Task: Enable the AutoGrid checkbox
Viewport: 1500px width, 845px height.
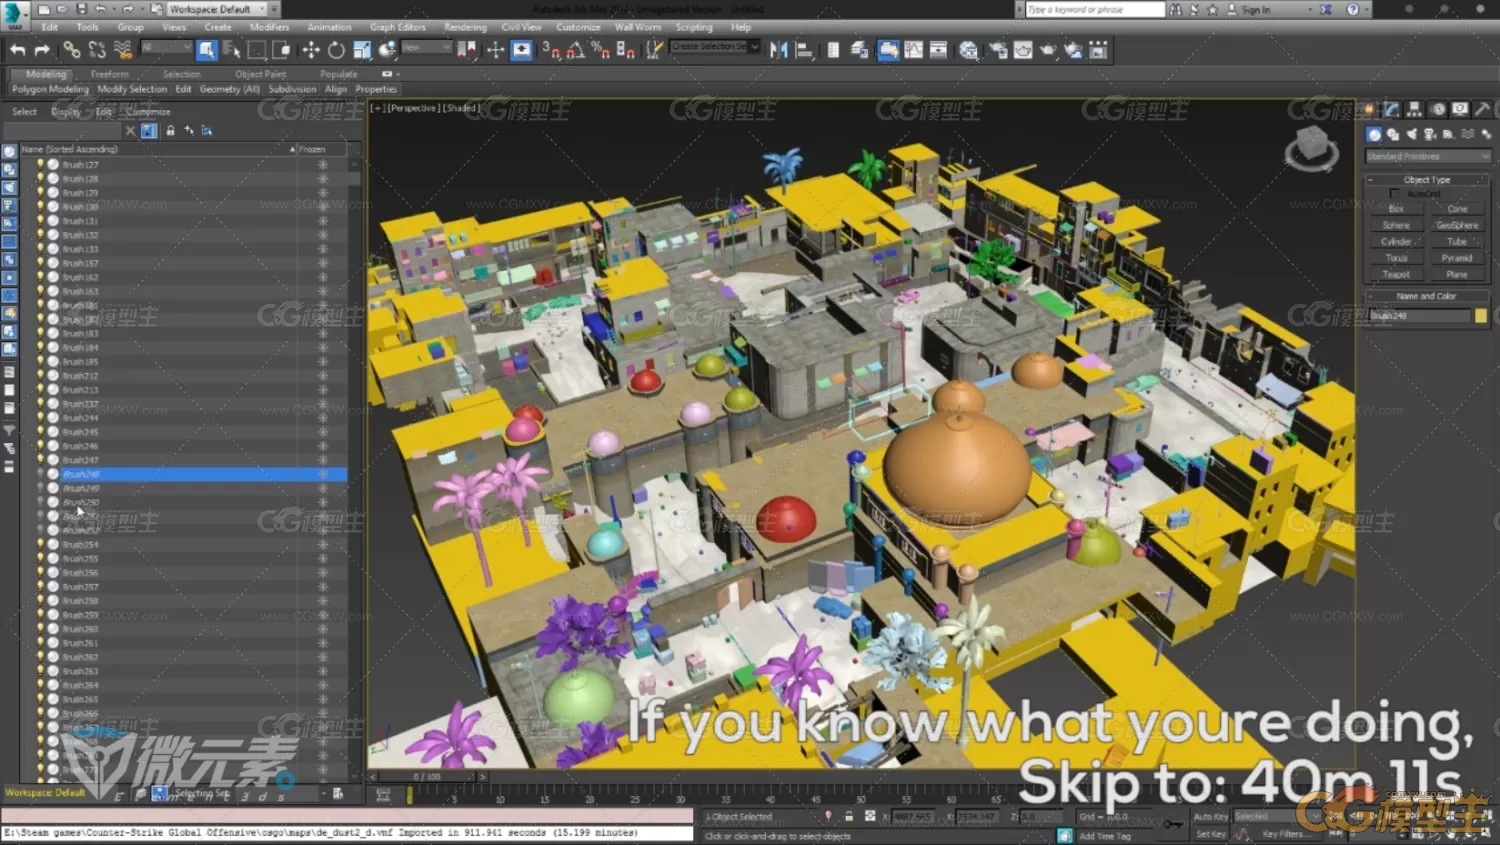Action: click(1395, 194)
